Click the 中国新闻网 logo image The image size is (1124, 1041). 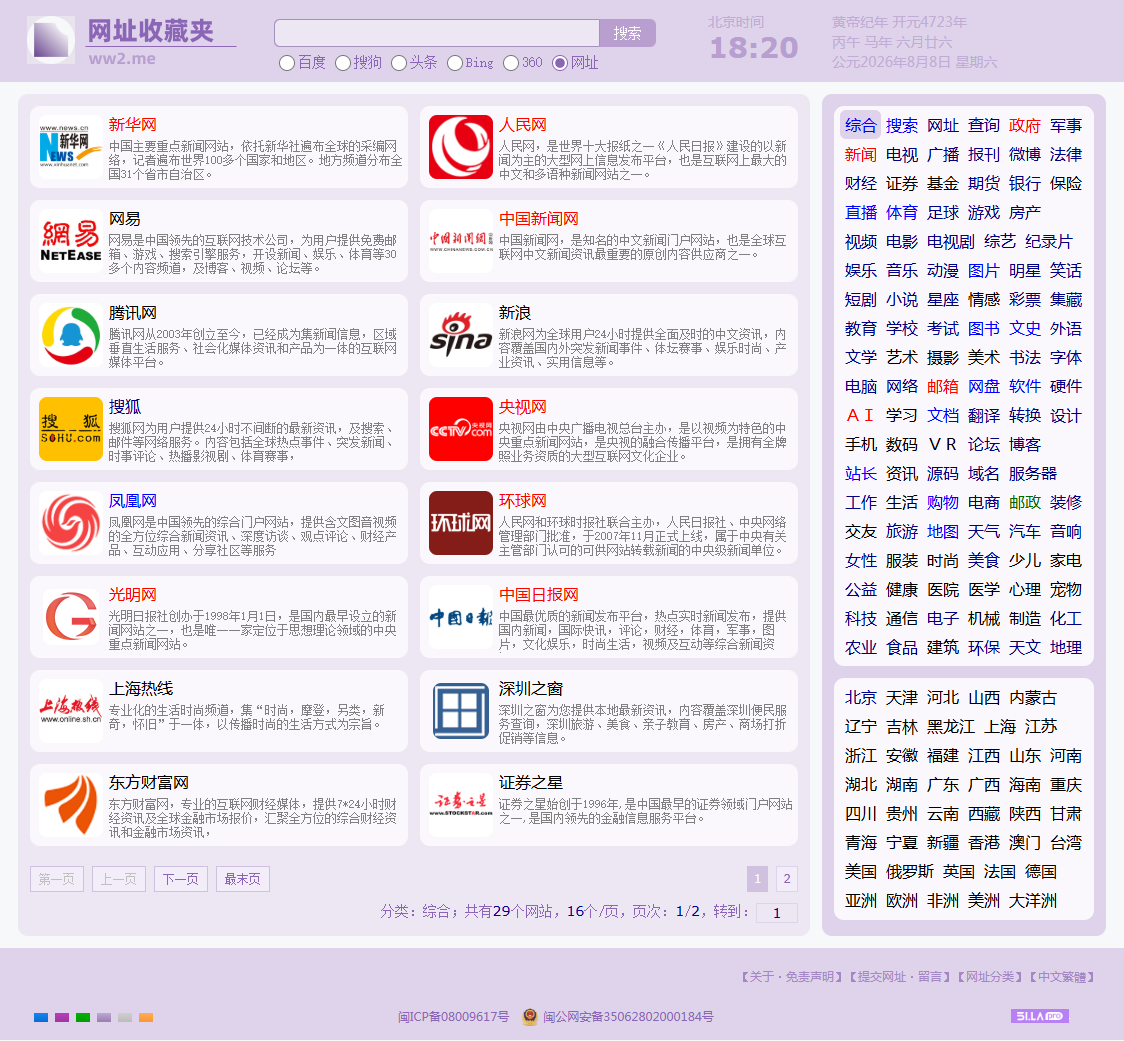point(461,241)
